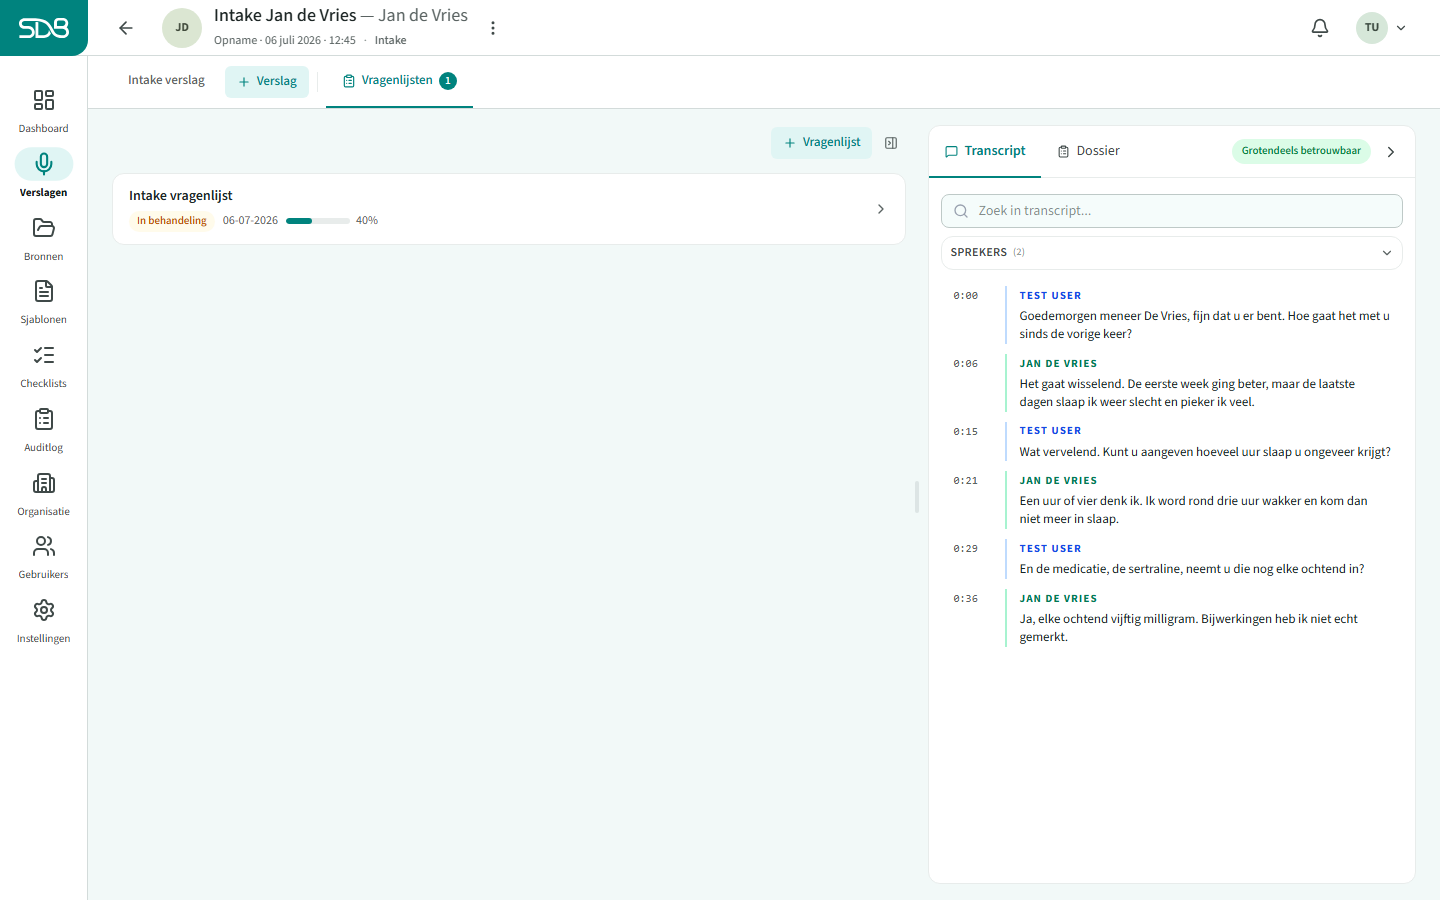The width and height of the screenshot is (1440, 900).
Task: Open the Dashboard from the sidebar
Action: click(x=43, y=110)
